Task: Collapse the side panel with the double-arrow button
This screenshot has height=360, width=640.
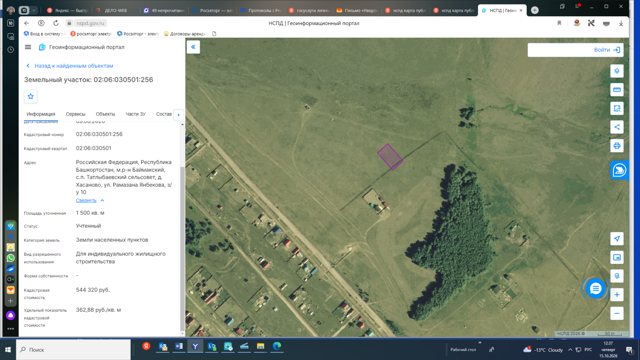Action: 193,47
